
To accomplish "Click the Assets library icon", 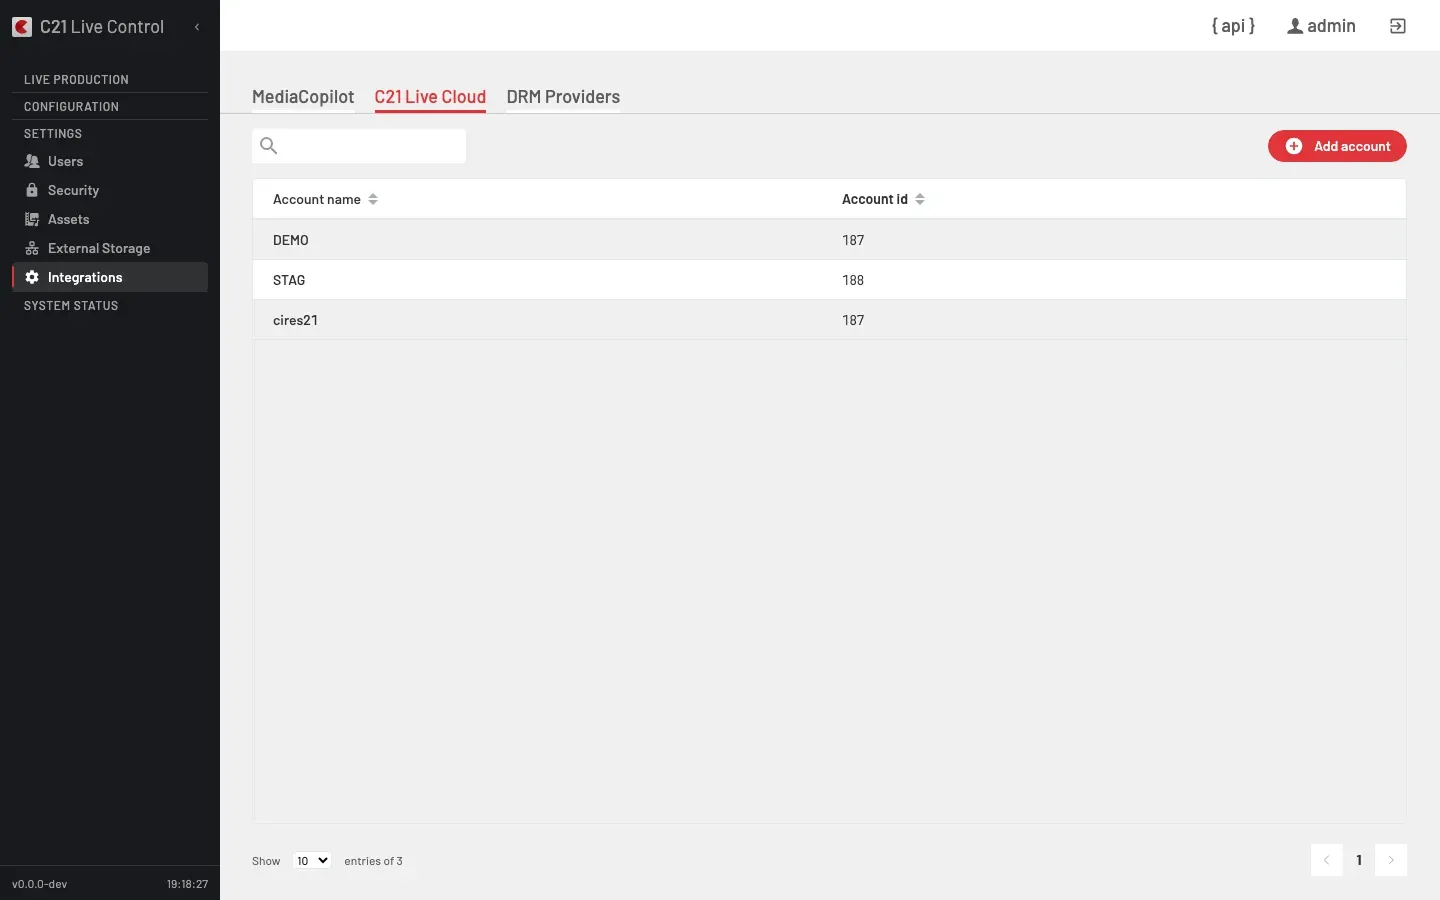I will [x=32, y=219].
